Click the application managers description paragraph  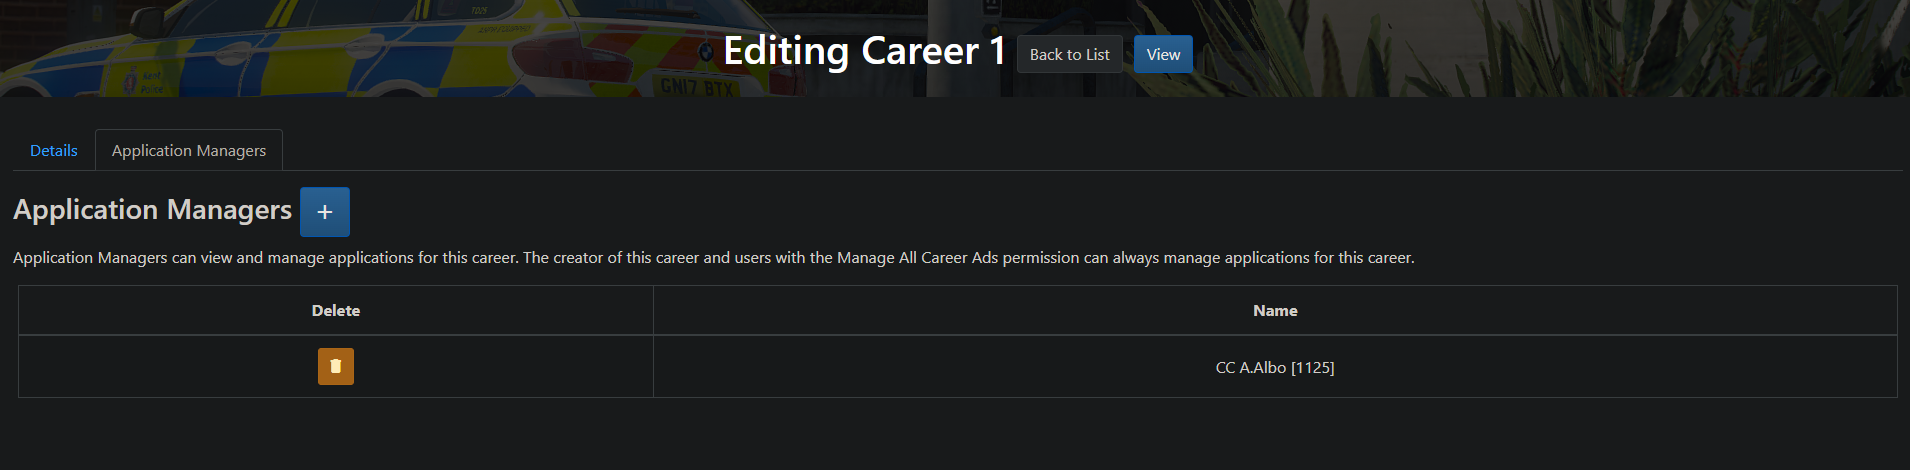click(713, 258)
